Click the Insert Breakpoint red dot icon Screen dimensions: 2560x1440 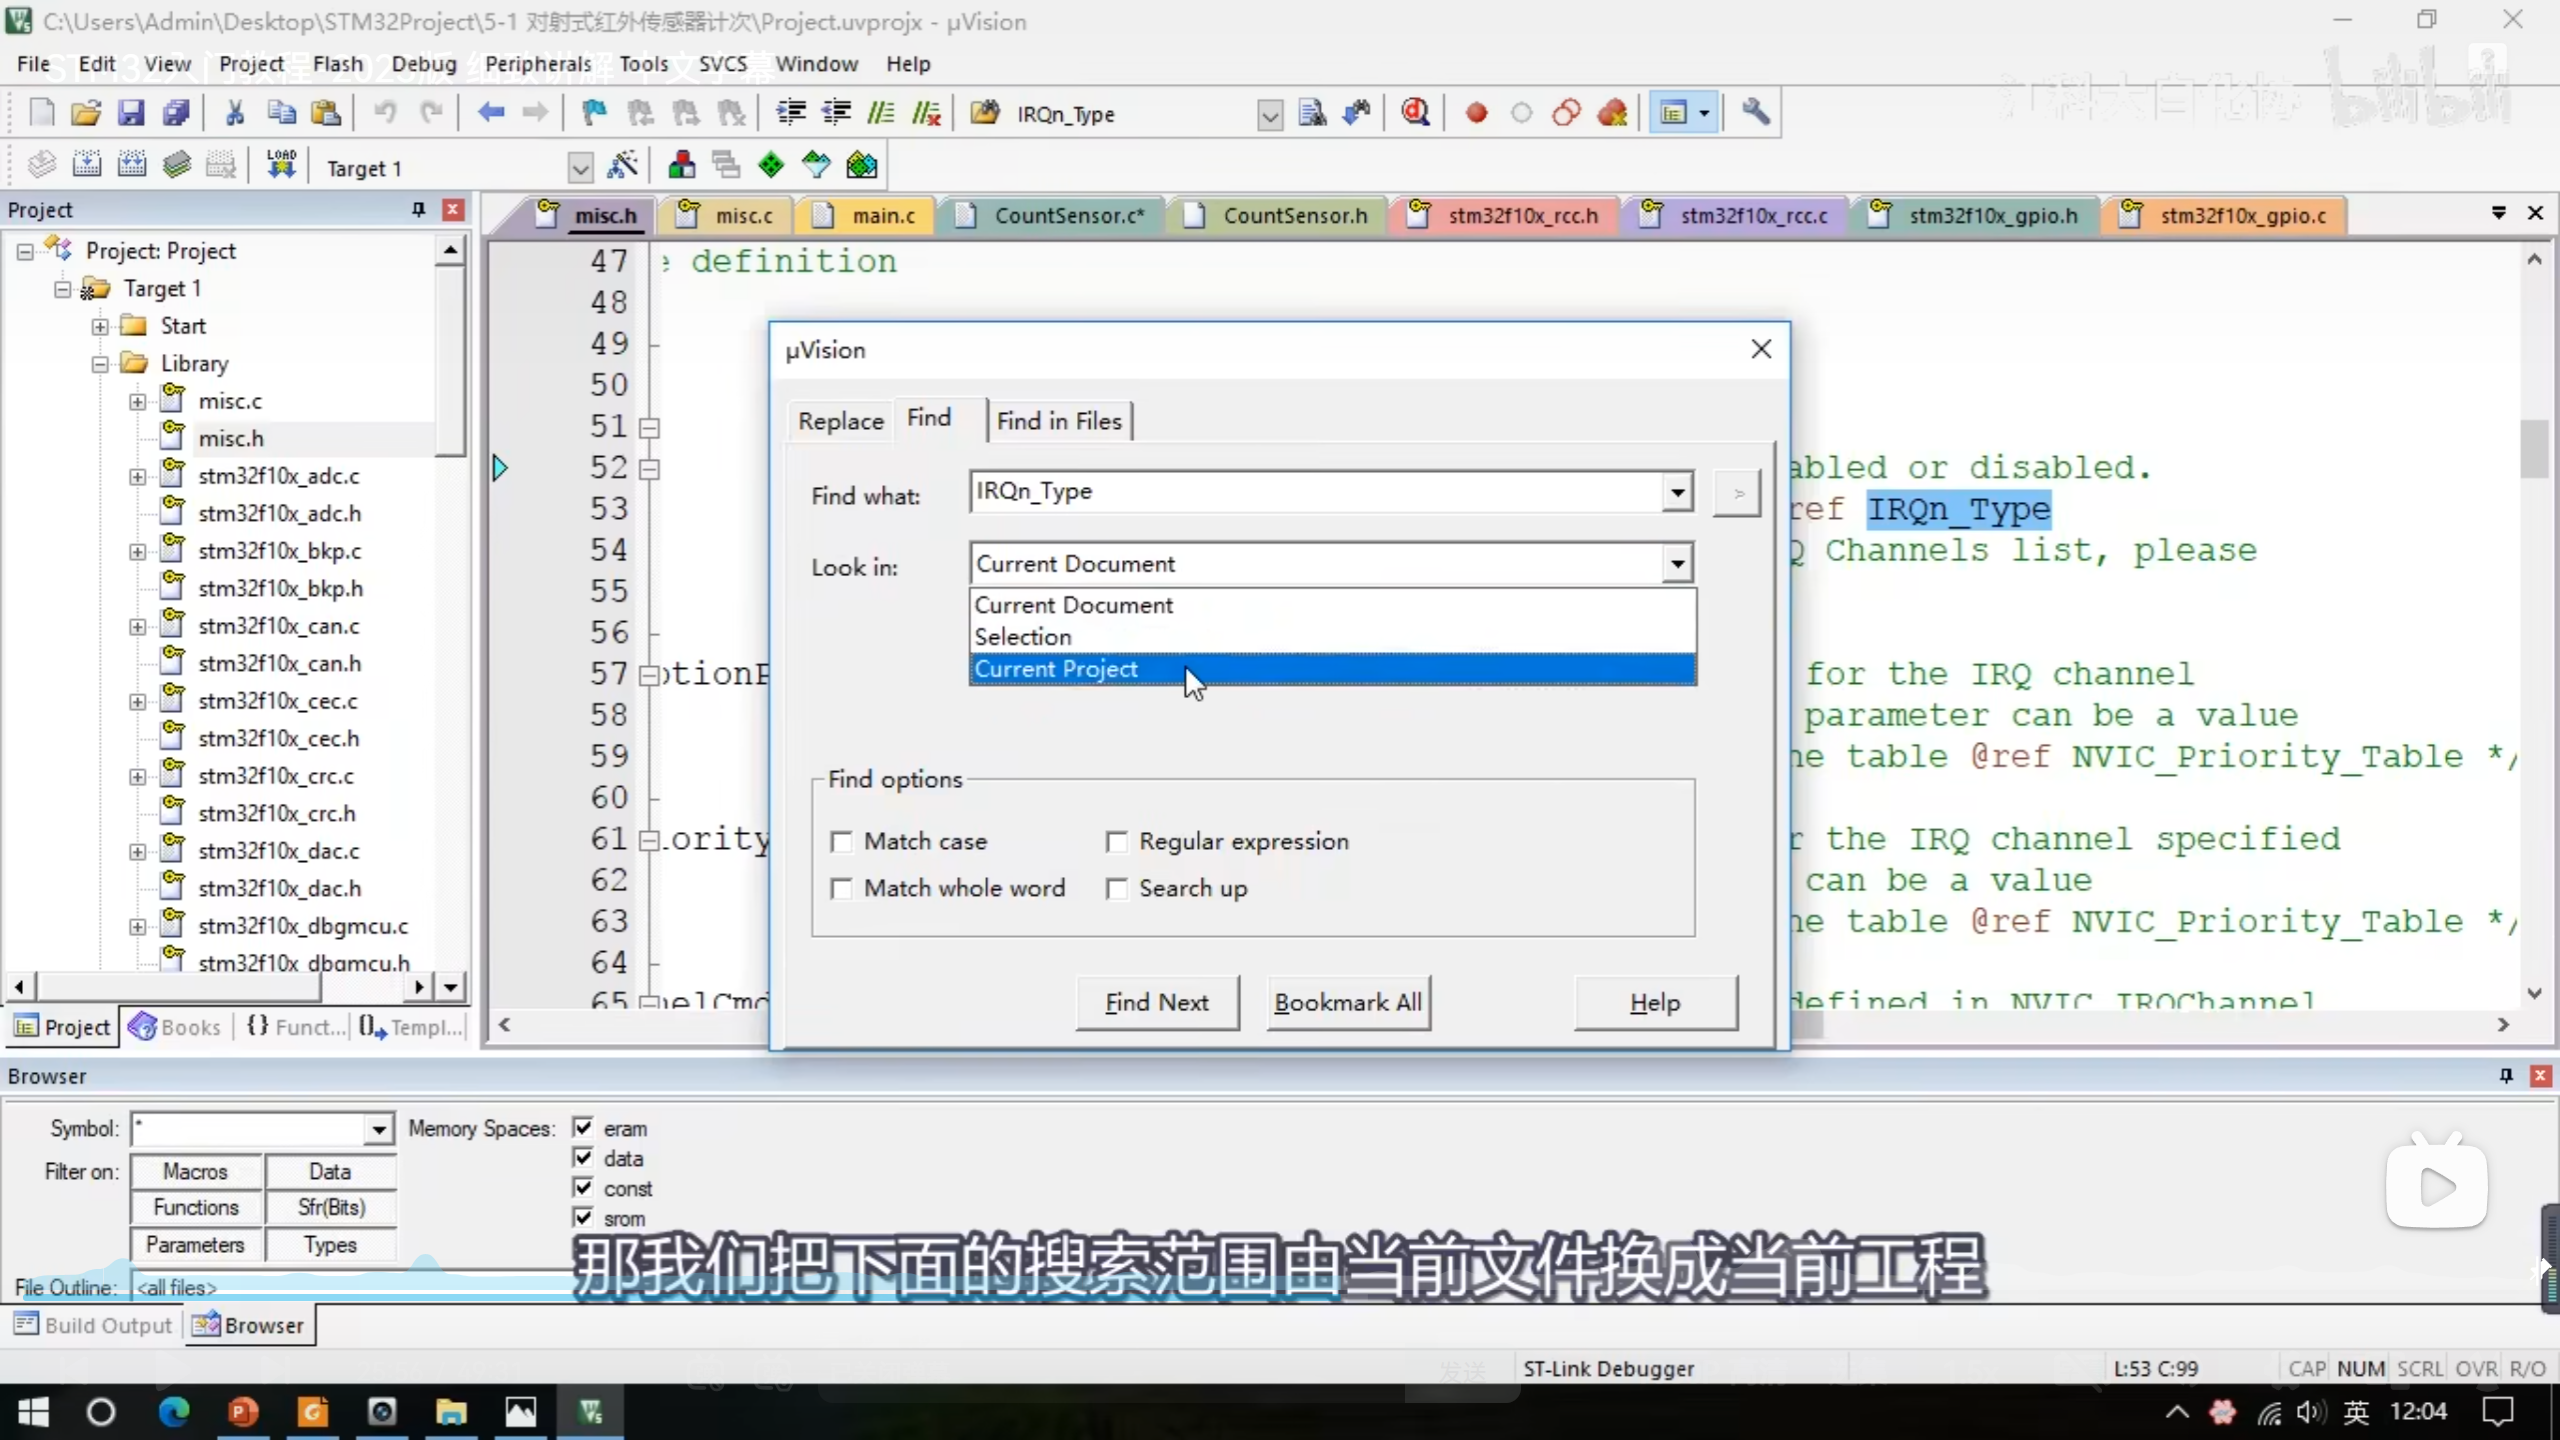(x=1476, y=113)
